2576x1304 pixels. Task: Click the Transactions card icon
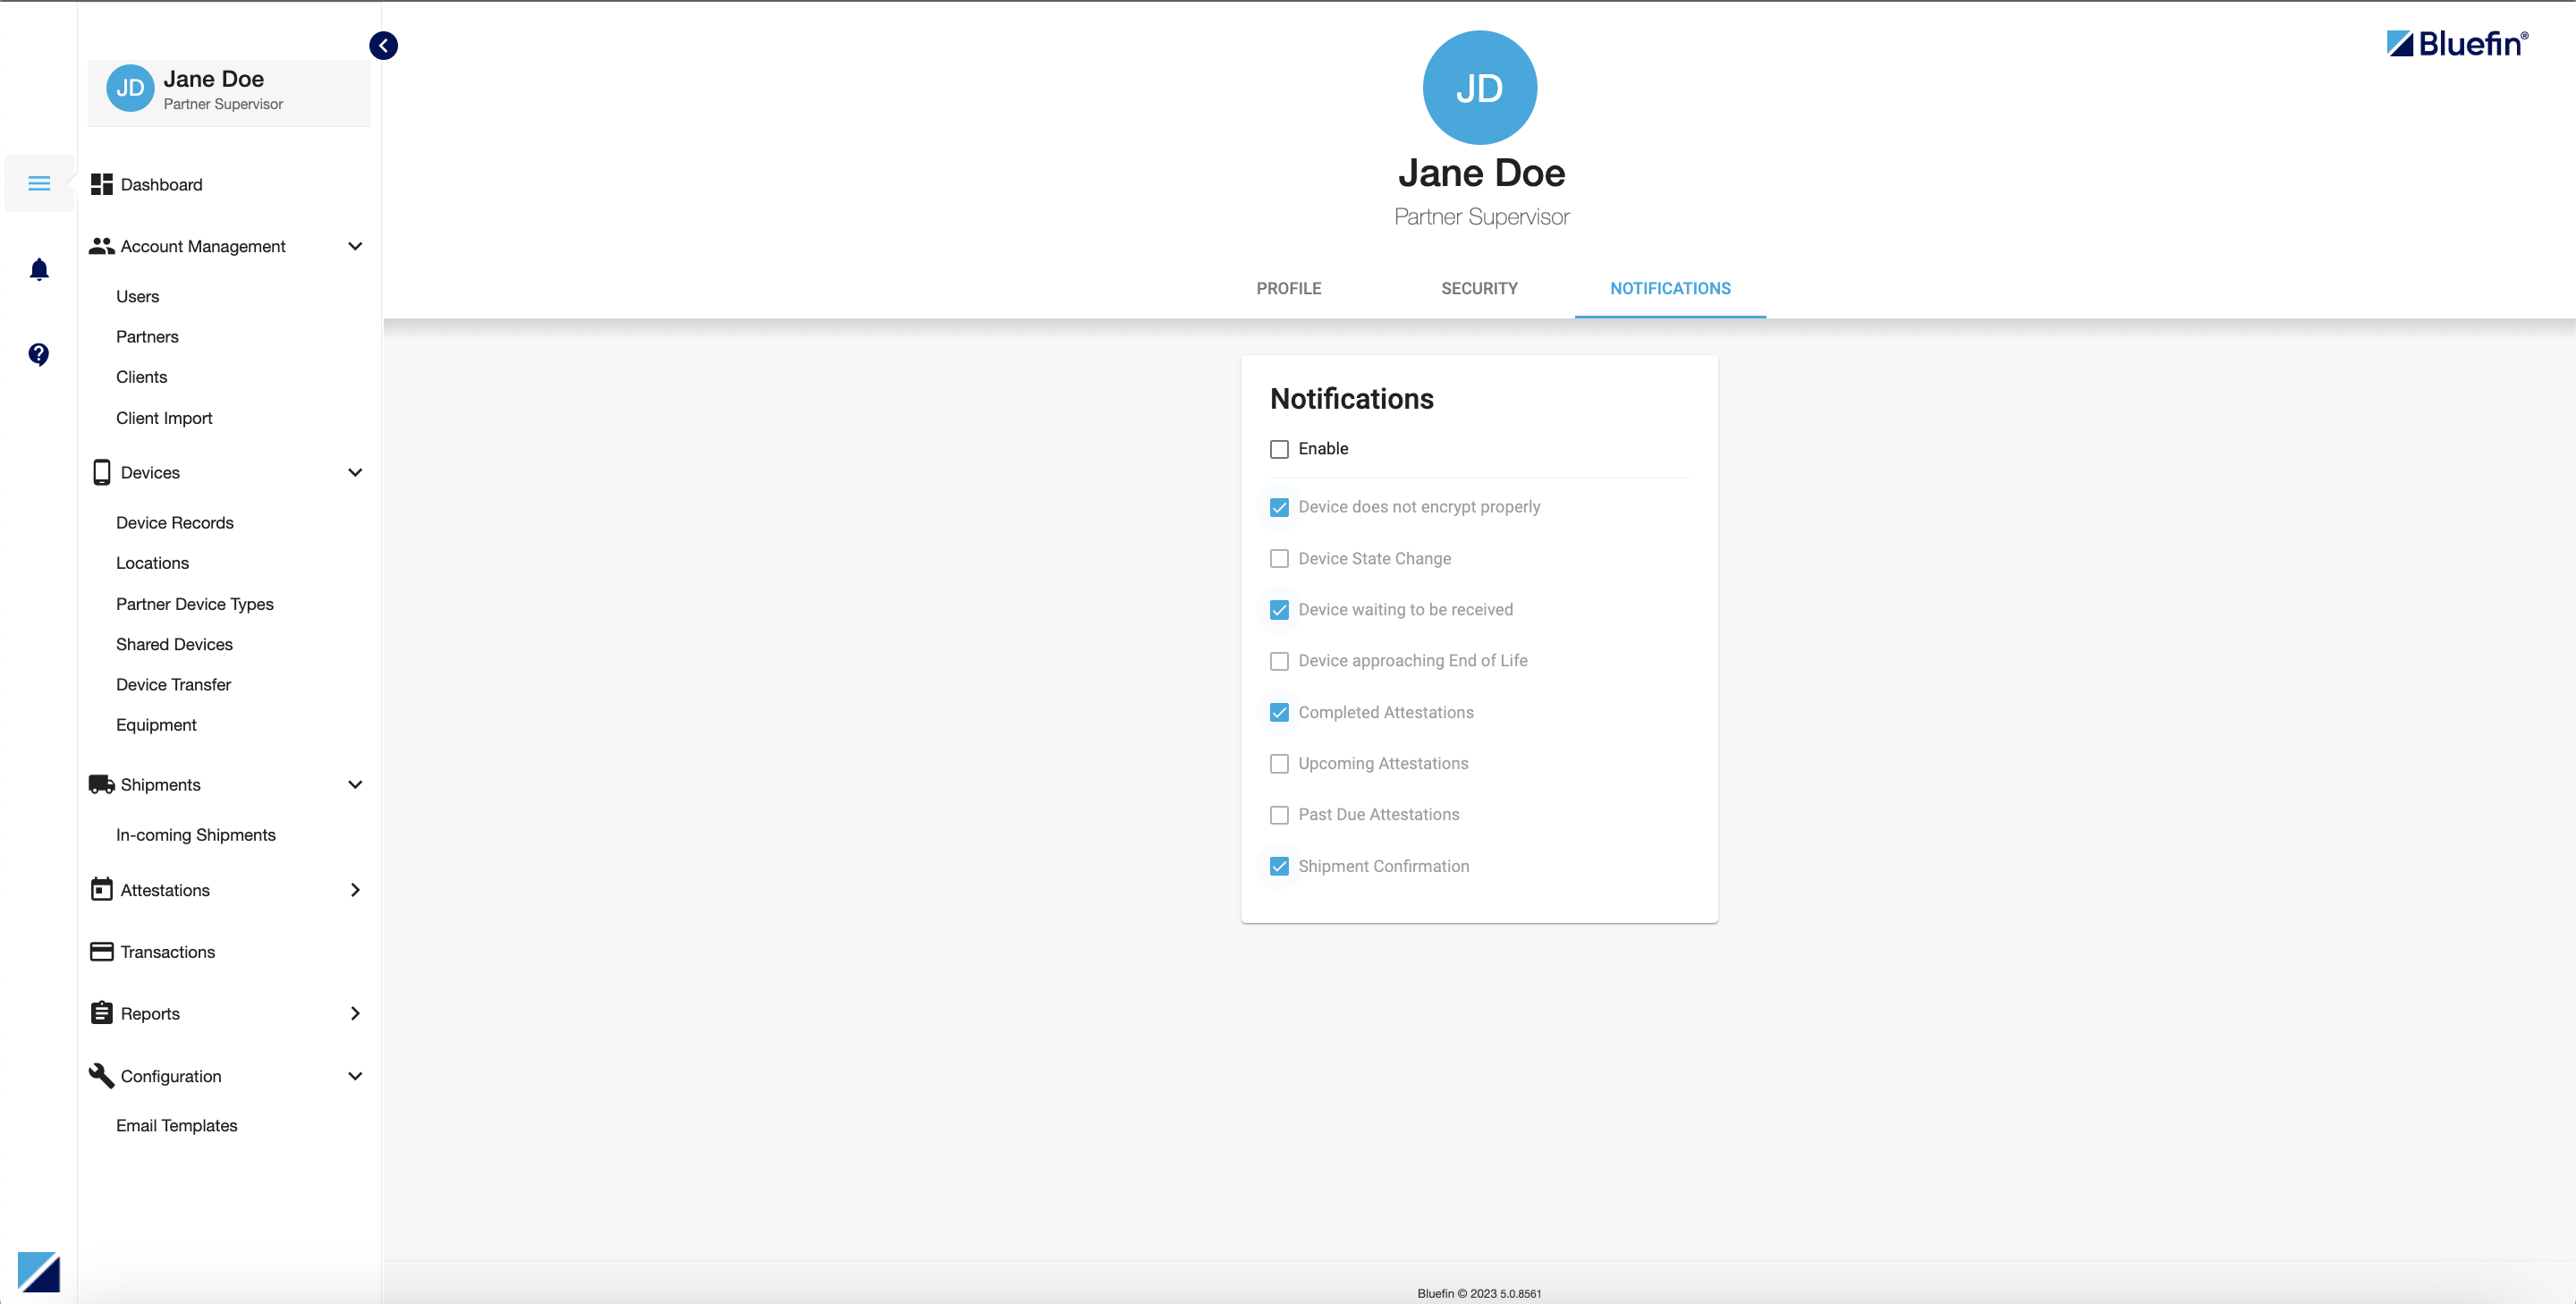click(101, 951)
